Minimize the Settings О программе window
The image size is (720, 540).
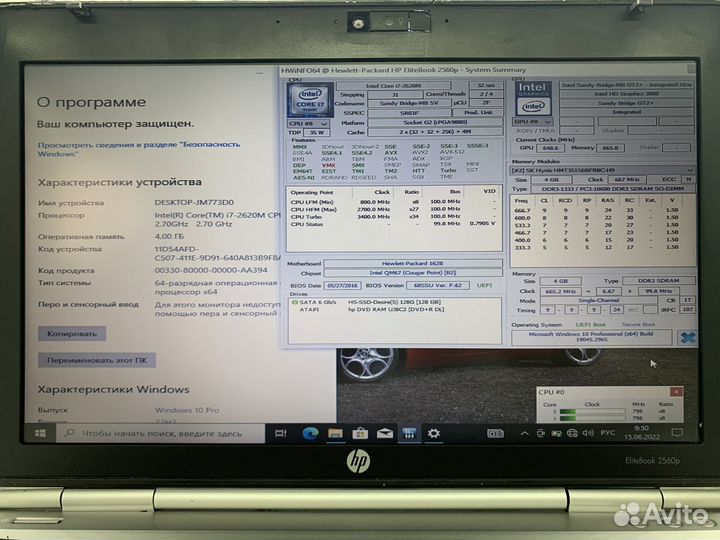(x=260, y=73)
